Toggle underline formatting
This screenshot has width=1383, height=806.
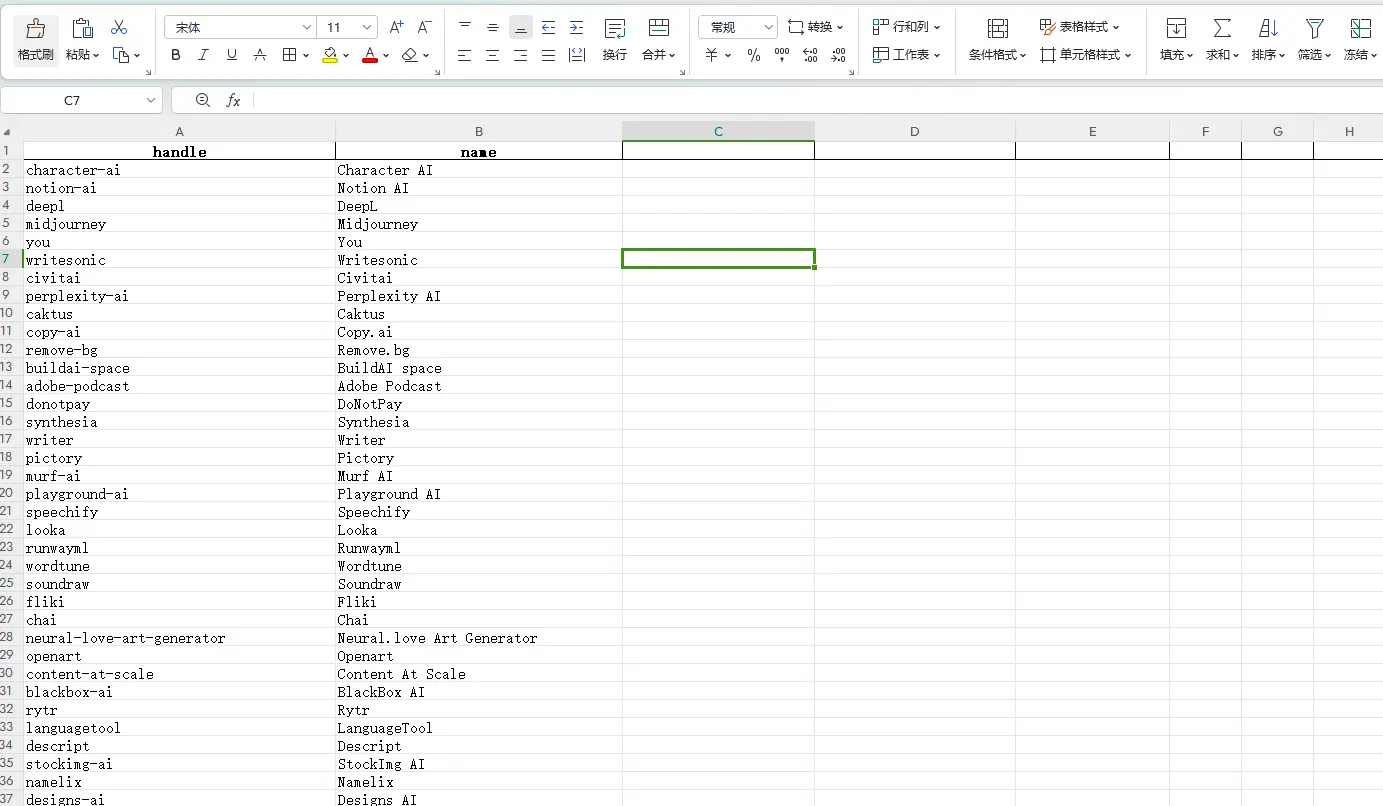click(232, 55)
